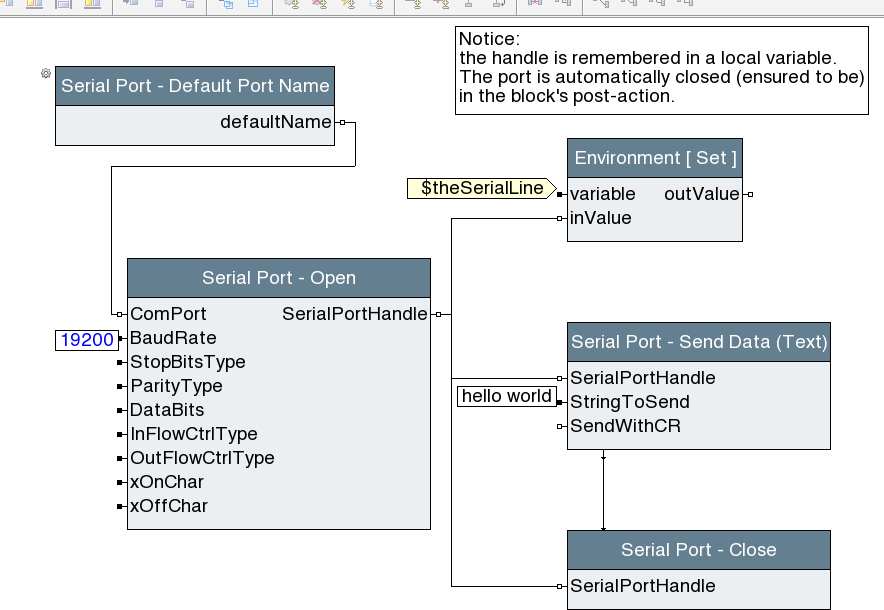The image size is (884, 610).
Task: Select the Serial Port - Open block title
Action: tap(278, 278)
